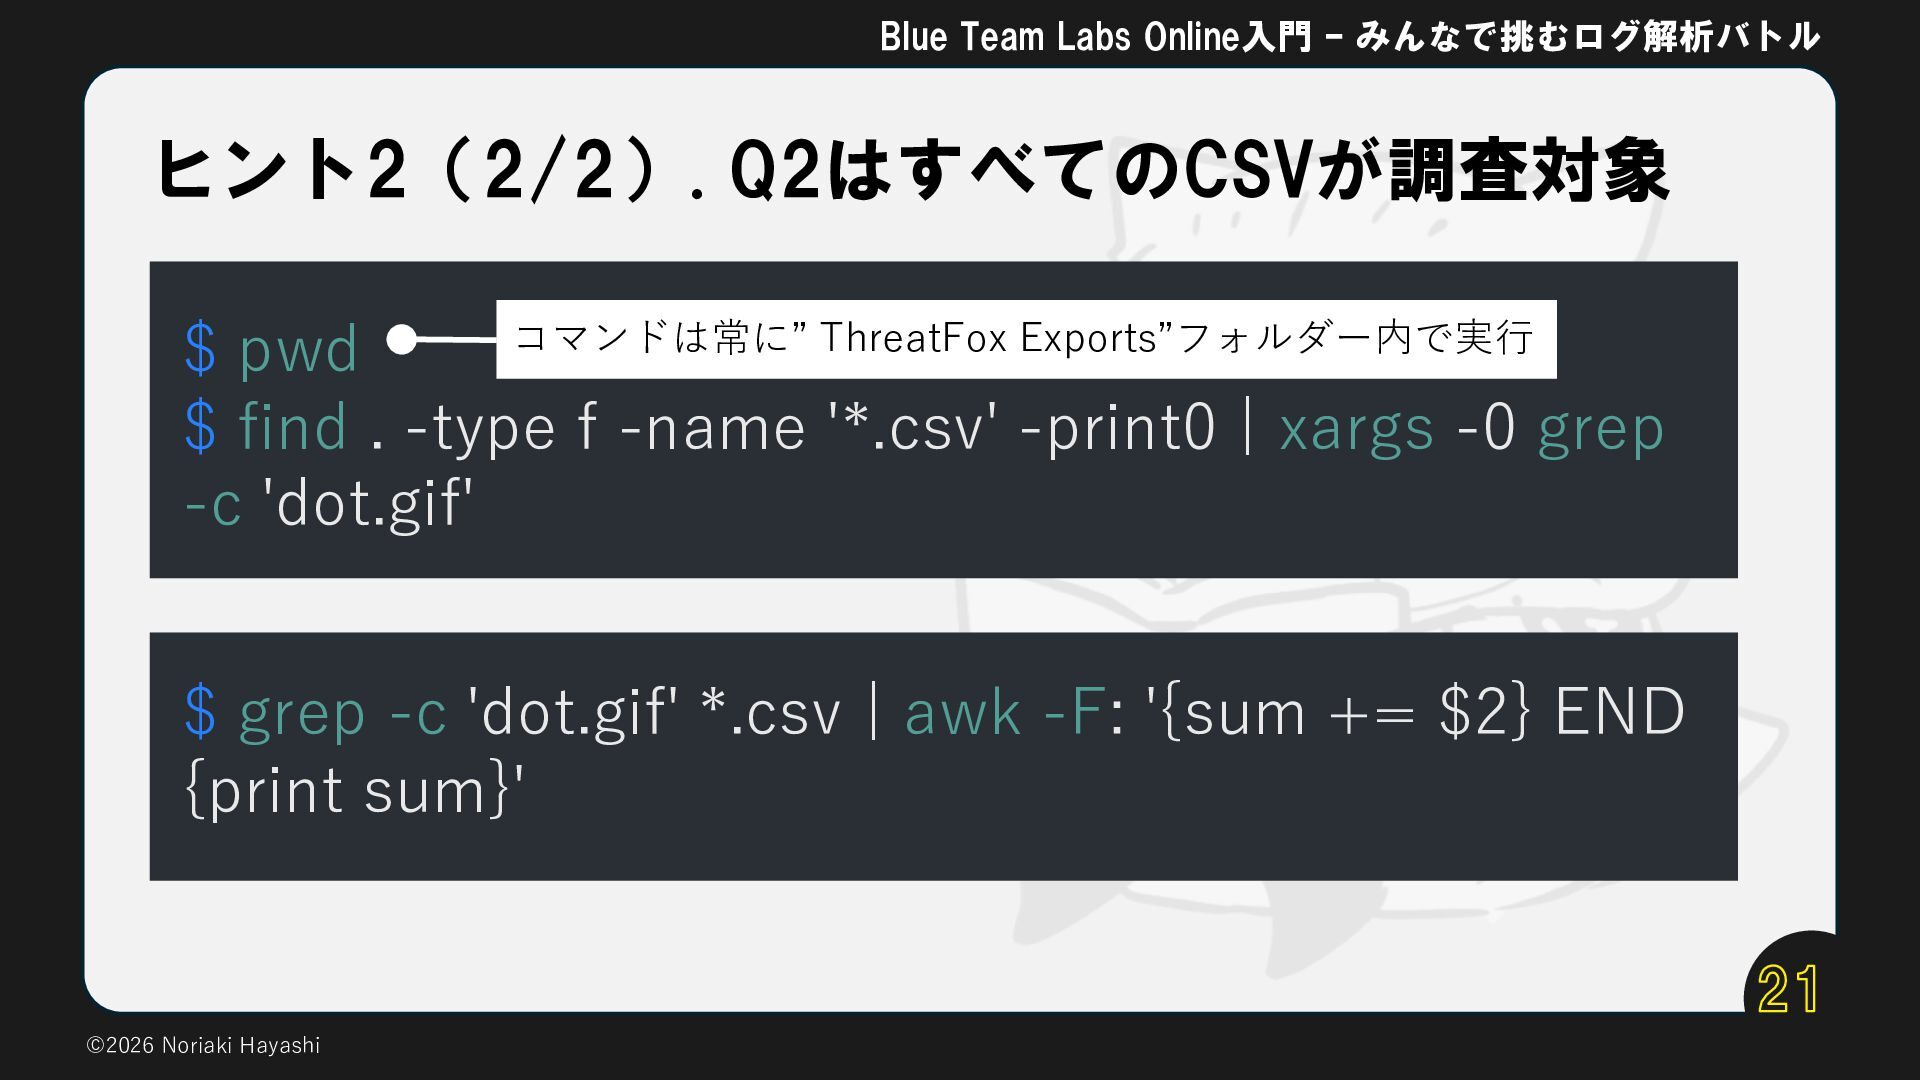
Task: Click 'dot.gif' below the find command
Action: [367, 503]
